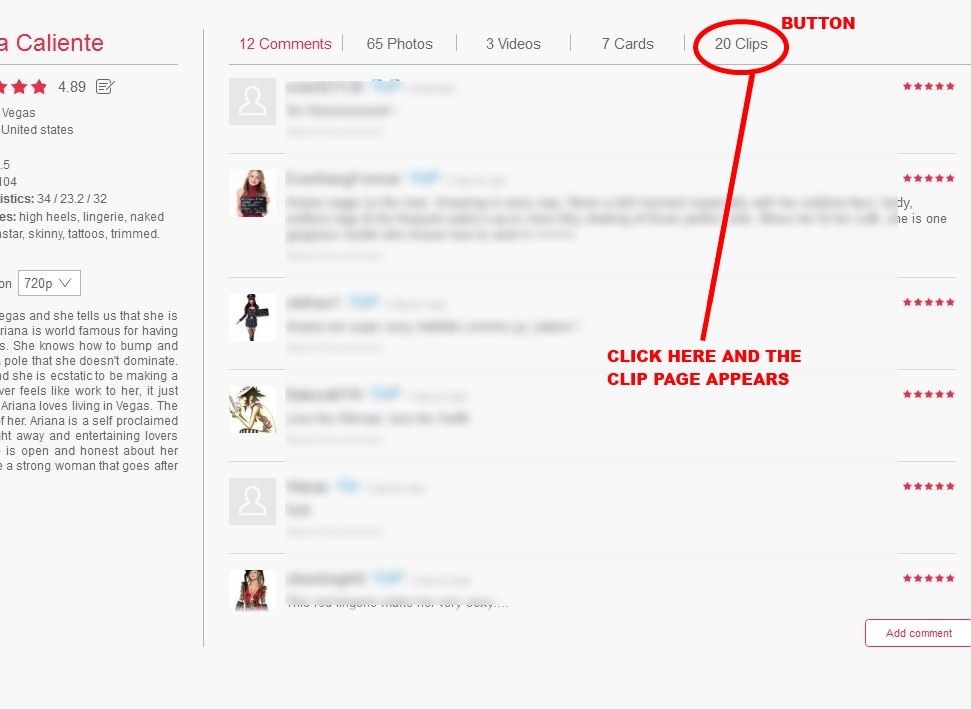The image size is (971, 709).
Task: Click the rate/edit icon beside 4.89
Action: coord(105,87)
